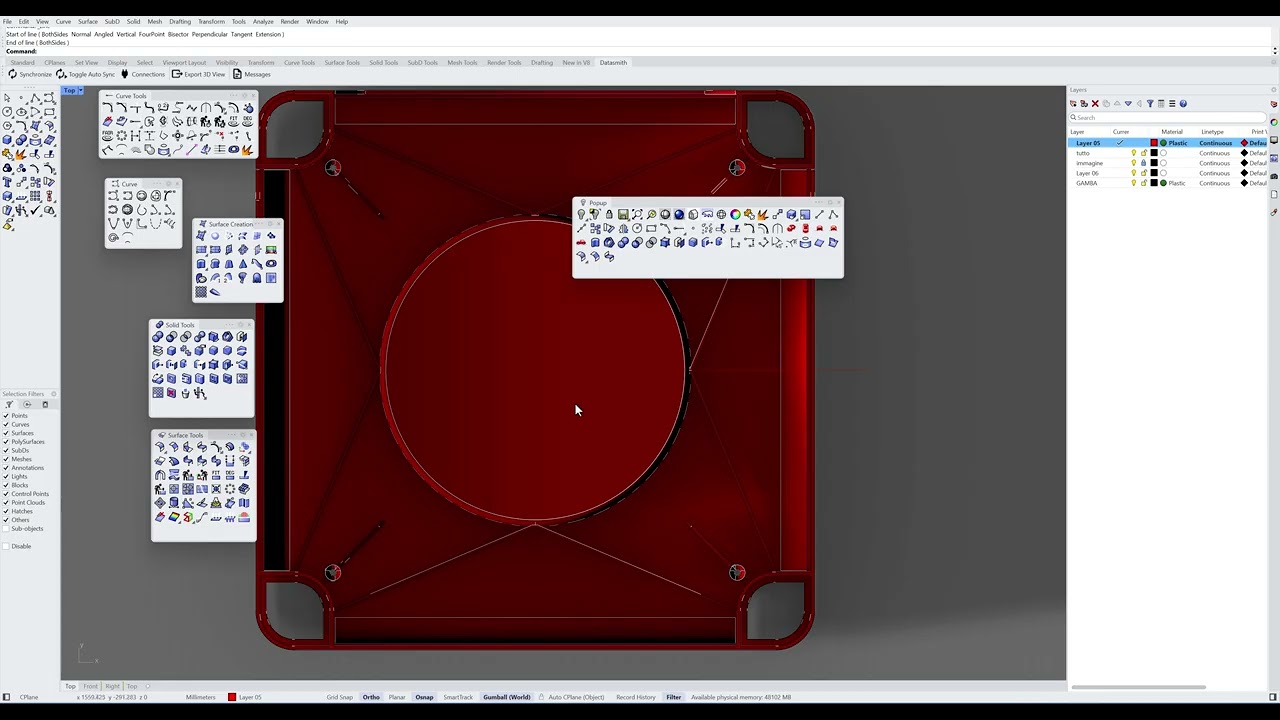Viewport: 1280px width, 720px height.
Task: Enable the Sub-objects filter checkbox
Action: 5,529
